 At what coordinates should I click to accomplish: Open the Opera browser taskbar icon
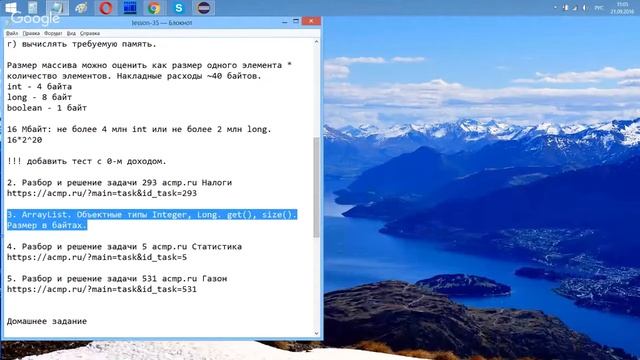tap(106, 8)
